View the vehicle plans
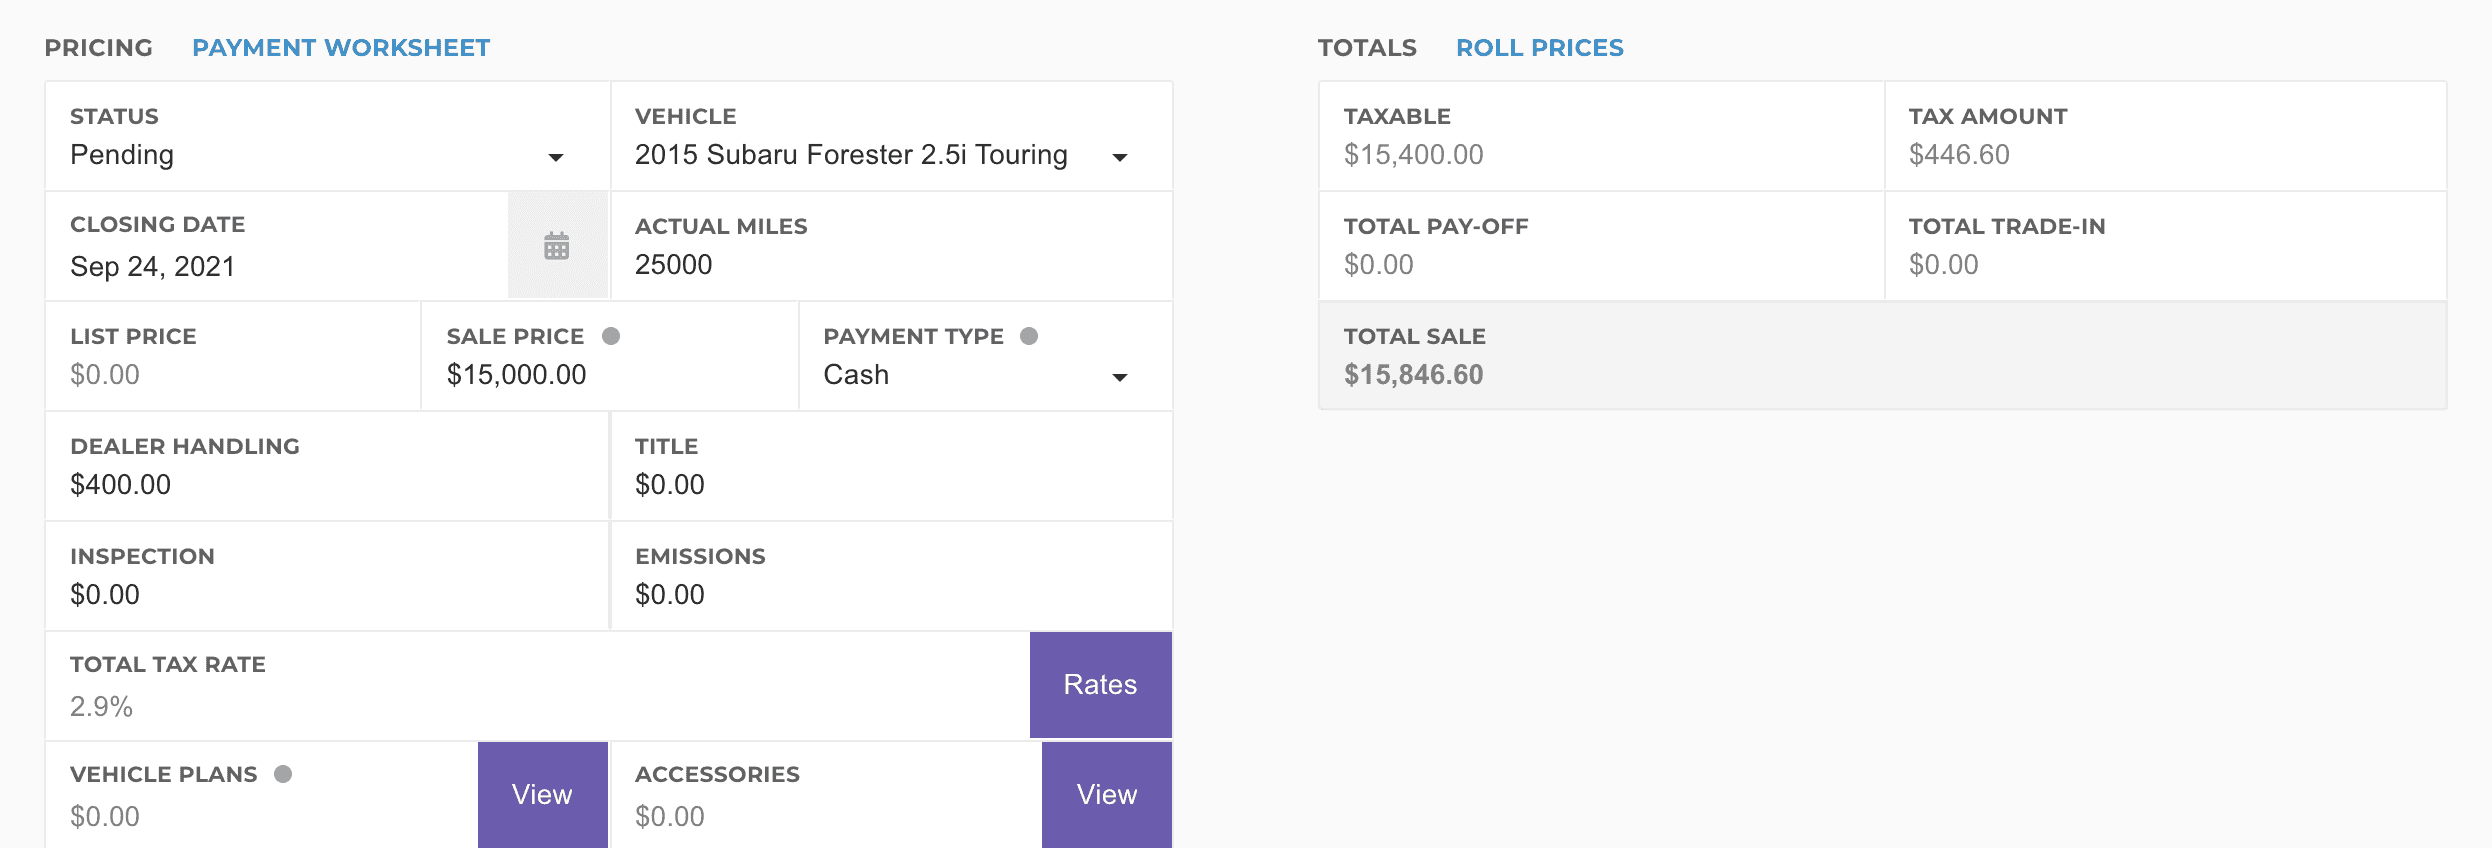This screenshot has width=2492, height=848. click(542, 795)
